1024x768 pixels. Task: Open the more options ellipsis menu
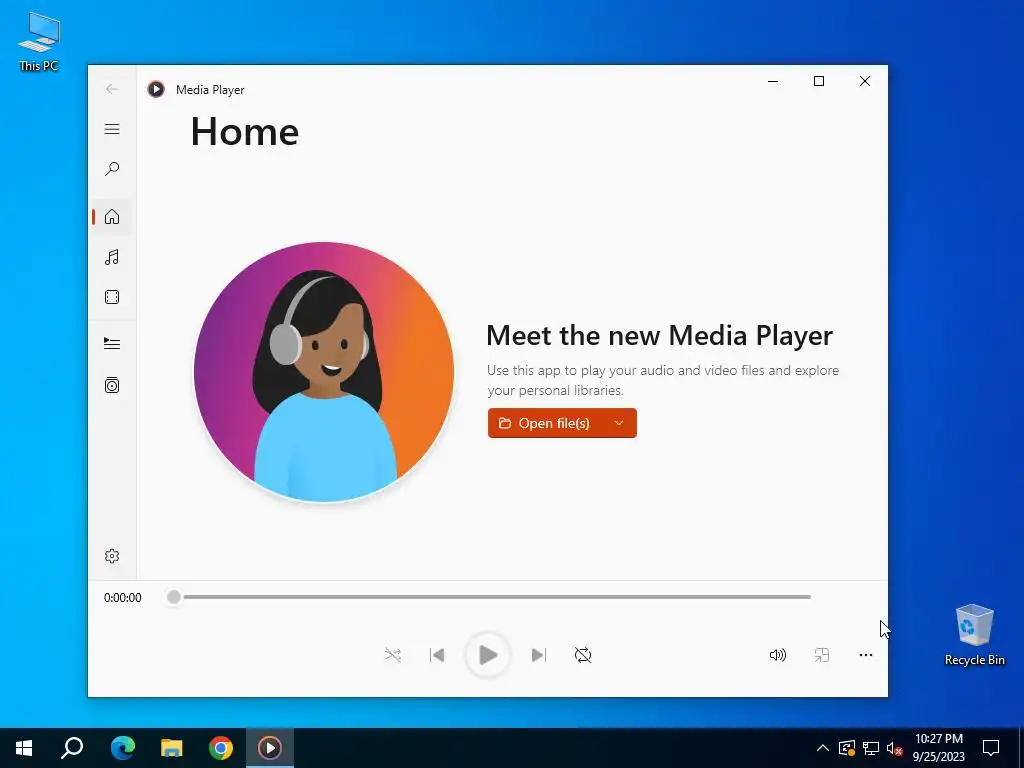[865, 654]
